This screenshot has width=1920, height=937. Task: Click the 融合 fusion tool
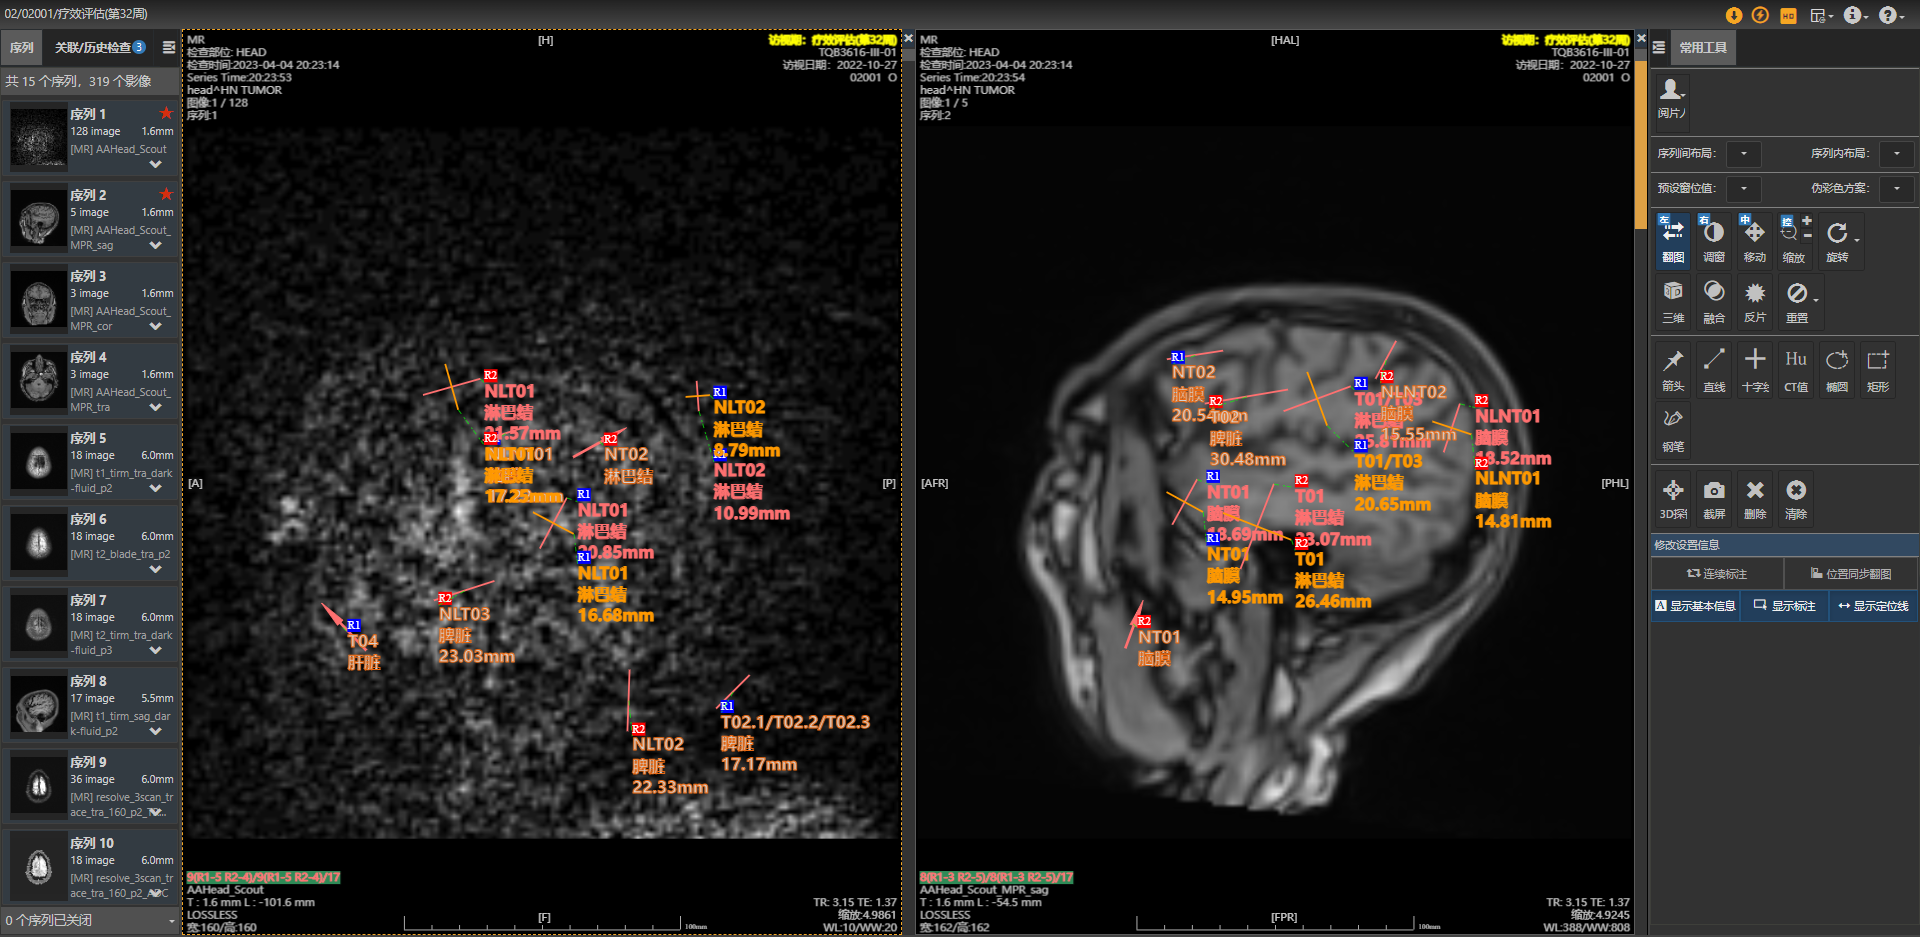pos(1714,300)
